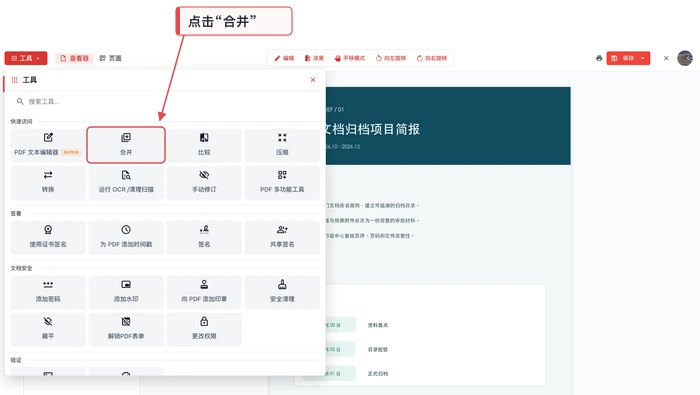Rotate left with 向左旋转
The height and width of the screenshot is (395, 700).
[391, 58]
